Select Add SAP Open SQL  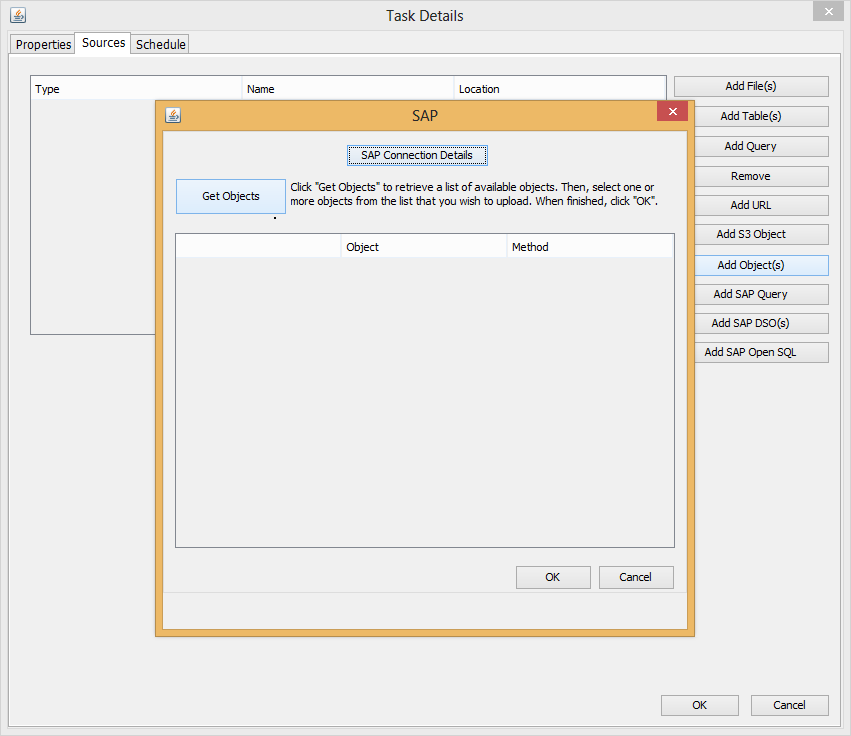coord(750,352)
